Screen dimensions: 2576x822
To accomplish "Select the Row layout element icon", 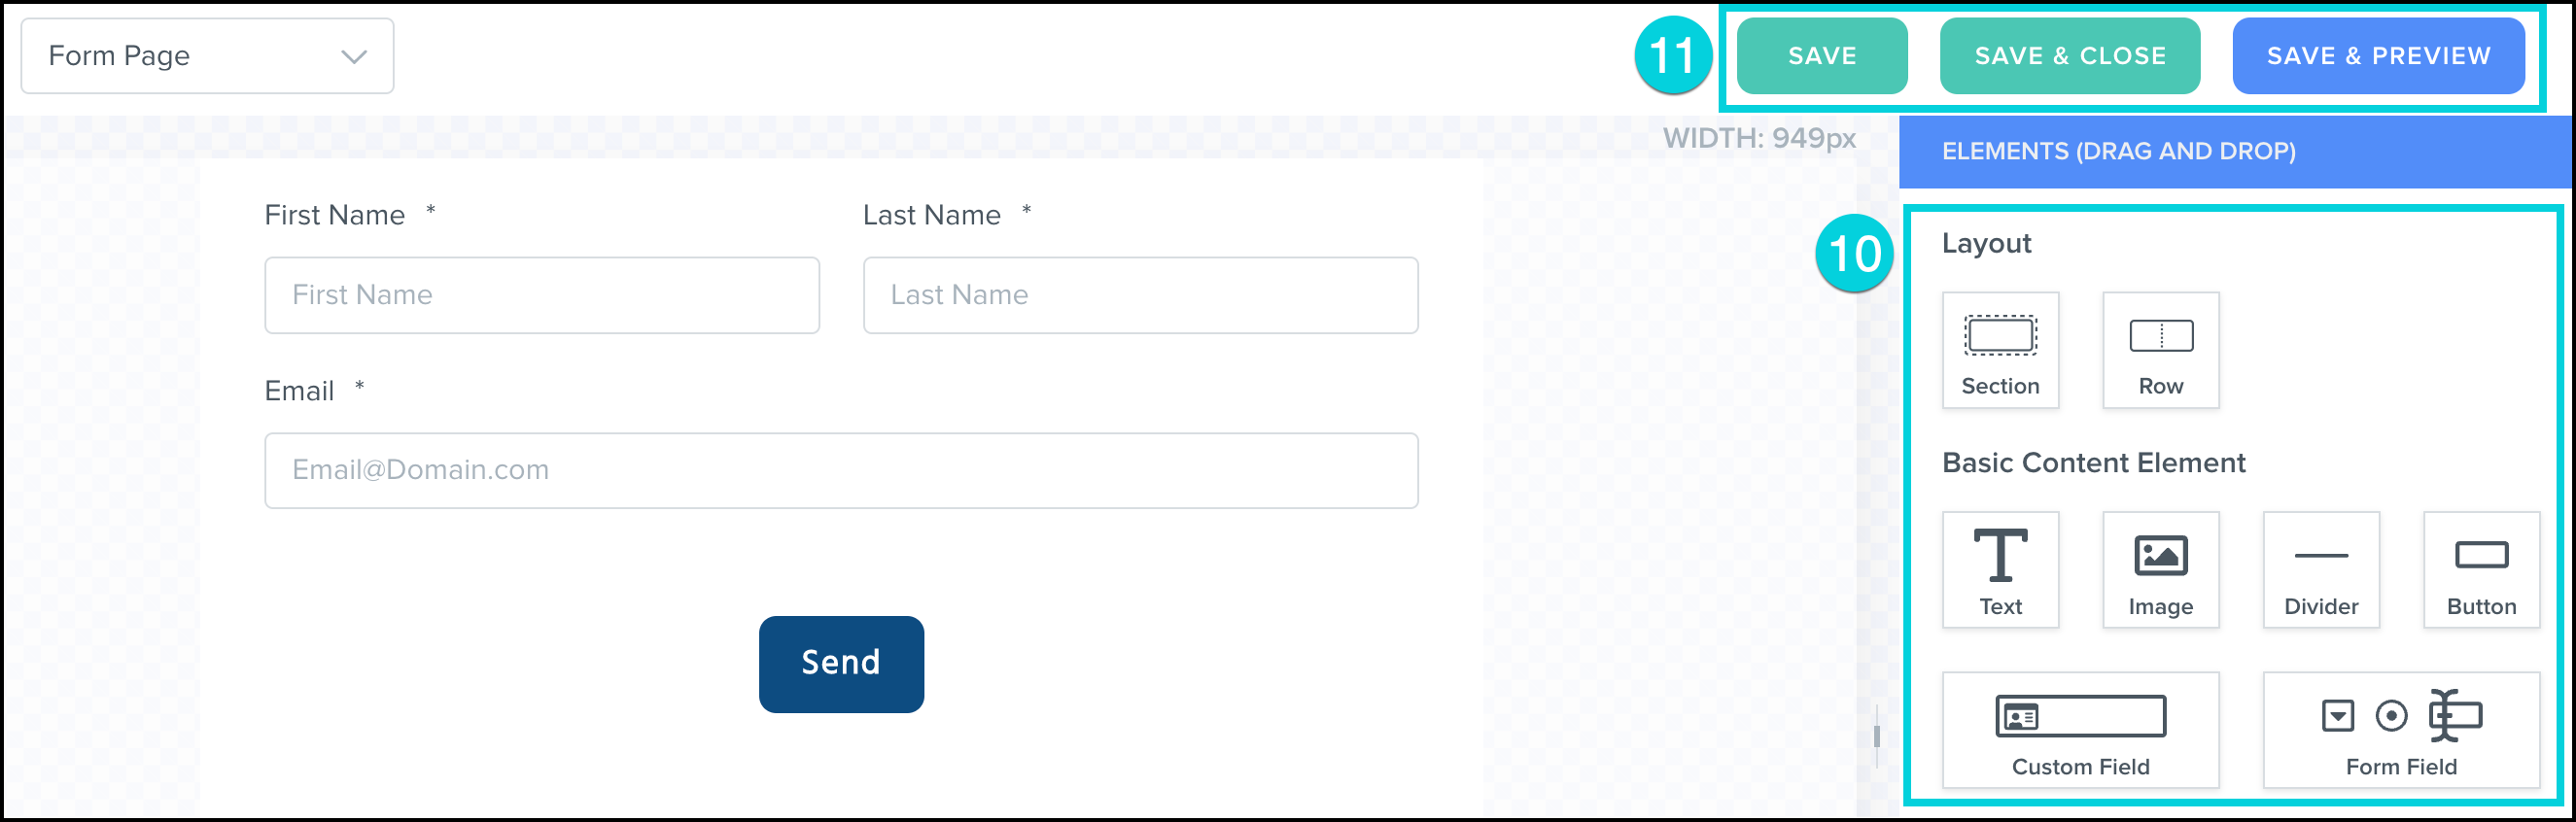I will click(2160, 349).
